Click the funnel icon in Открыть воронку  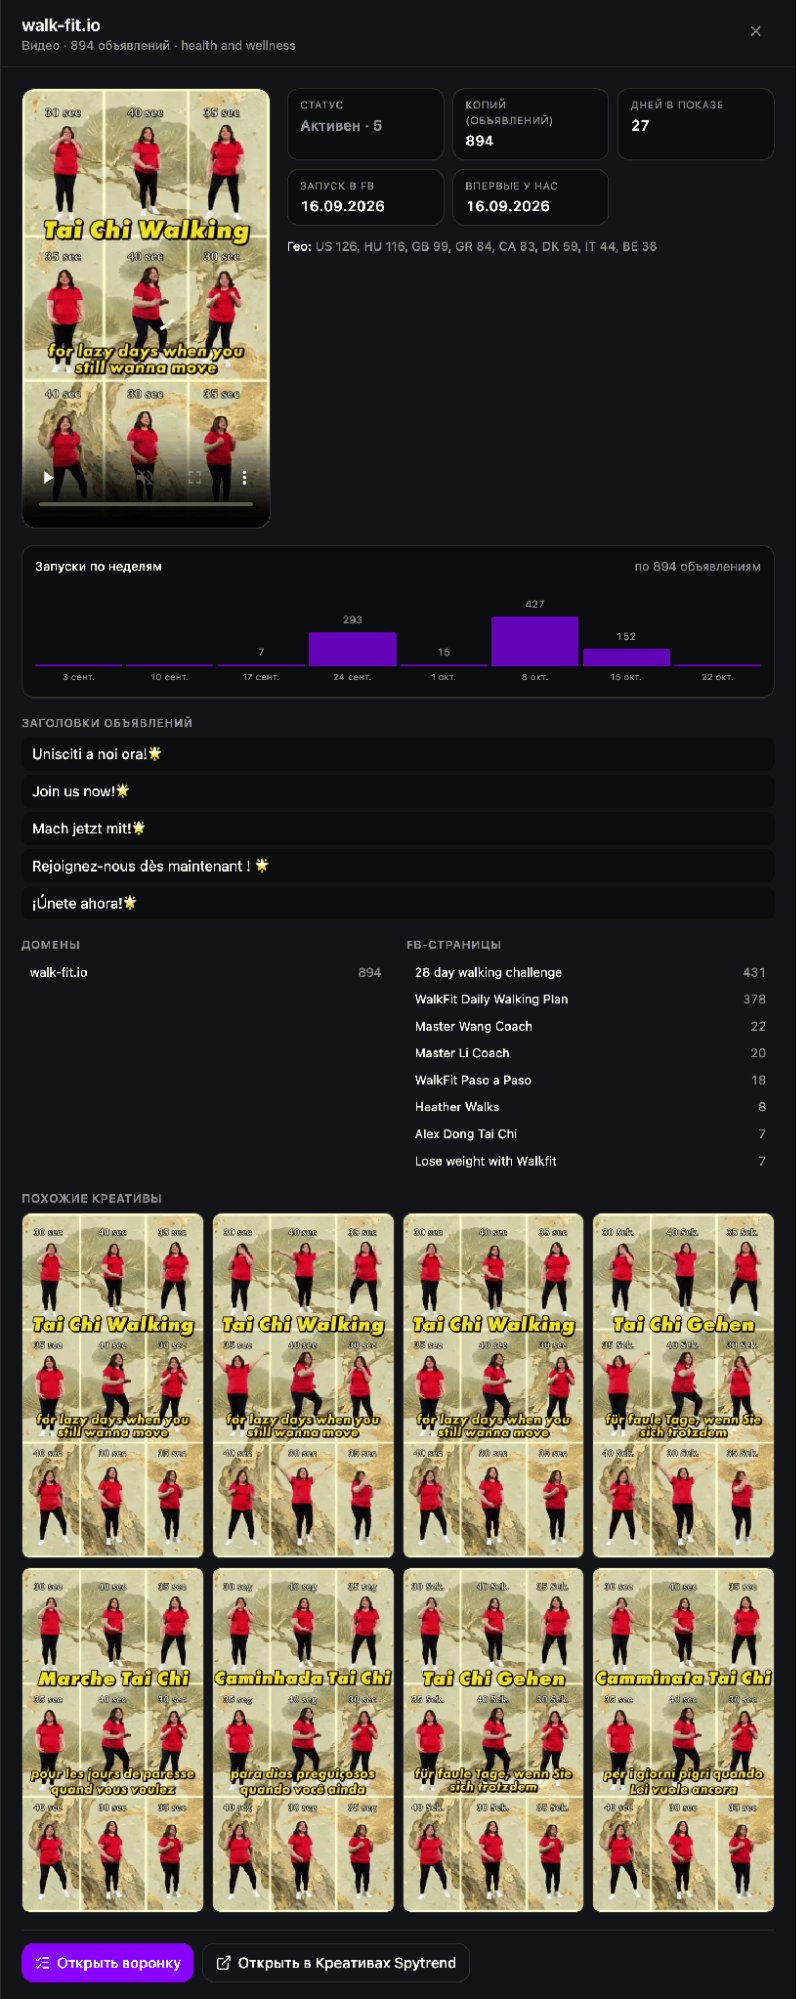pyautogui.click(x=42, y=1962)
